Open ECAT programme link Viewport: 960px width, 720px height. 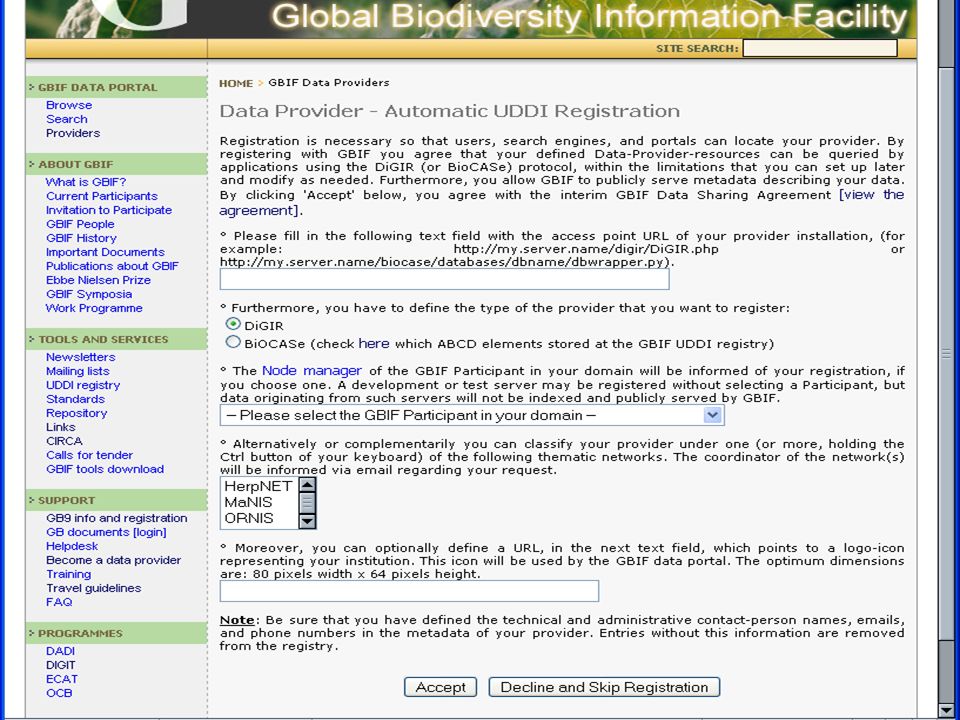point(62,680)
